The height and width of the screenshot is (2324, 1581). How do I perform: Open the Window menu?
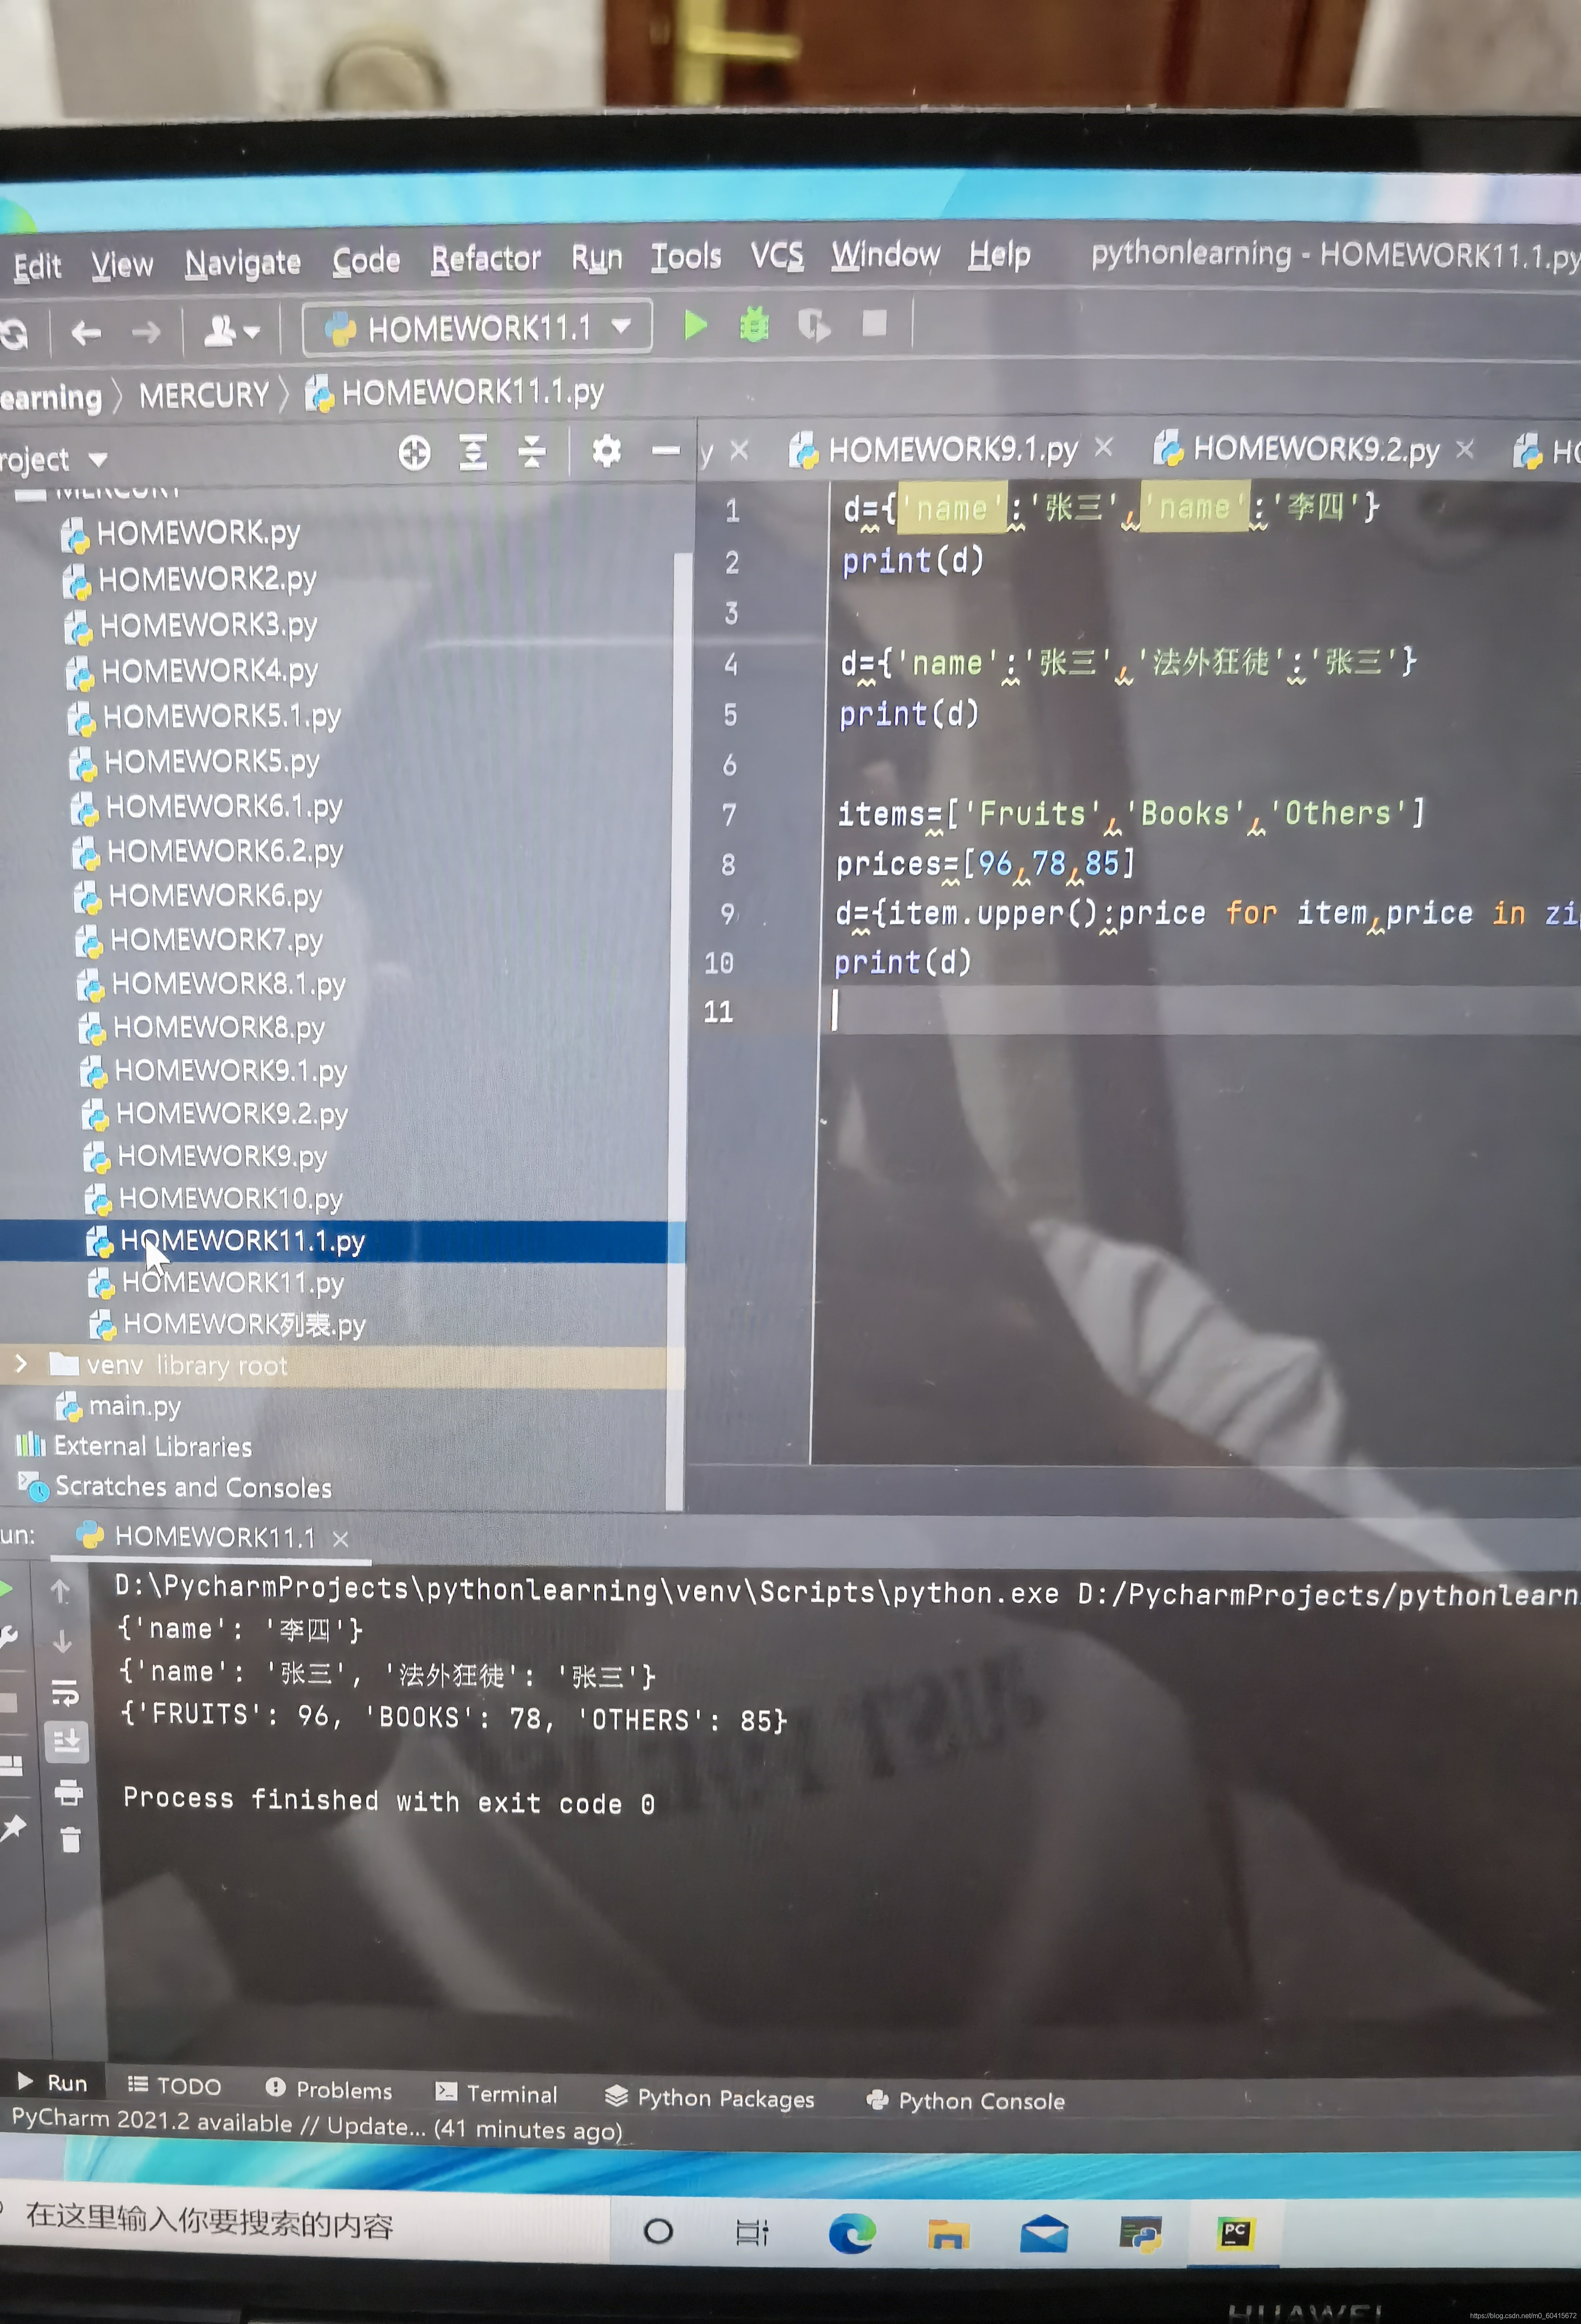tap(886, 255)
